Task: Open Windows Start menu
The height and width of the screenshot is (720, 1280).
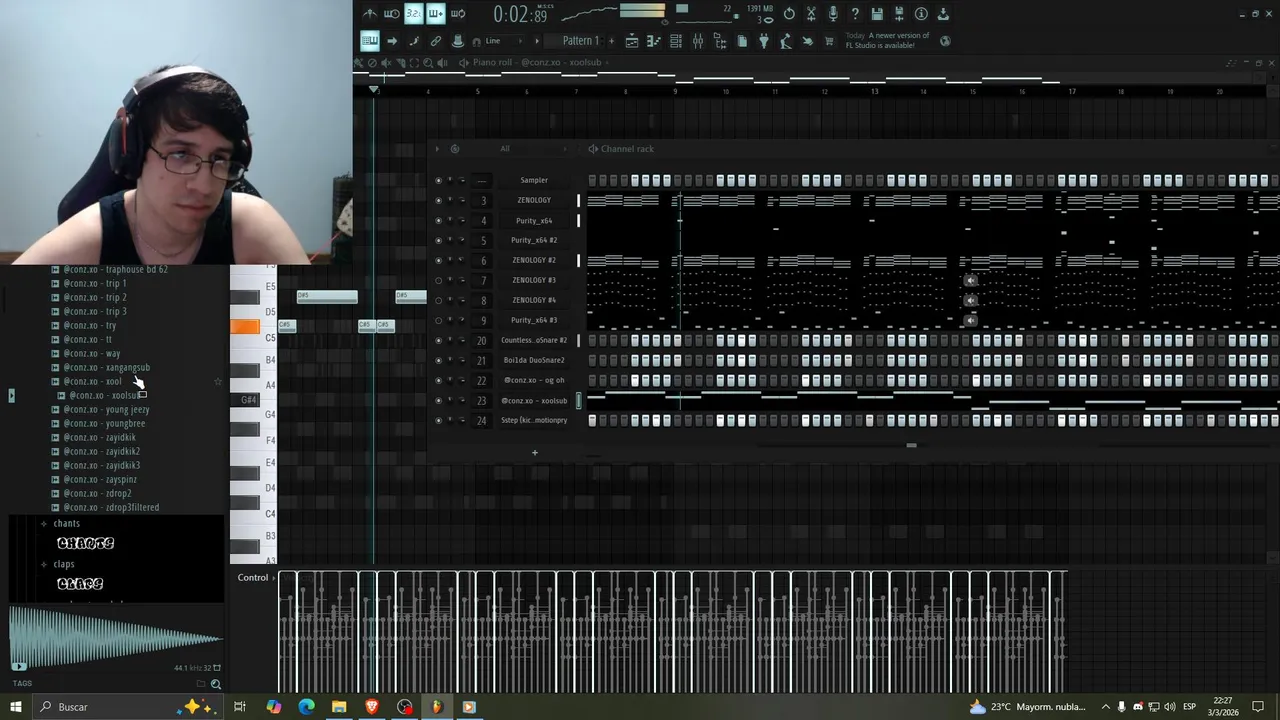Action: coord(15,707)
